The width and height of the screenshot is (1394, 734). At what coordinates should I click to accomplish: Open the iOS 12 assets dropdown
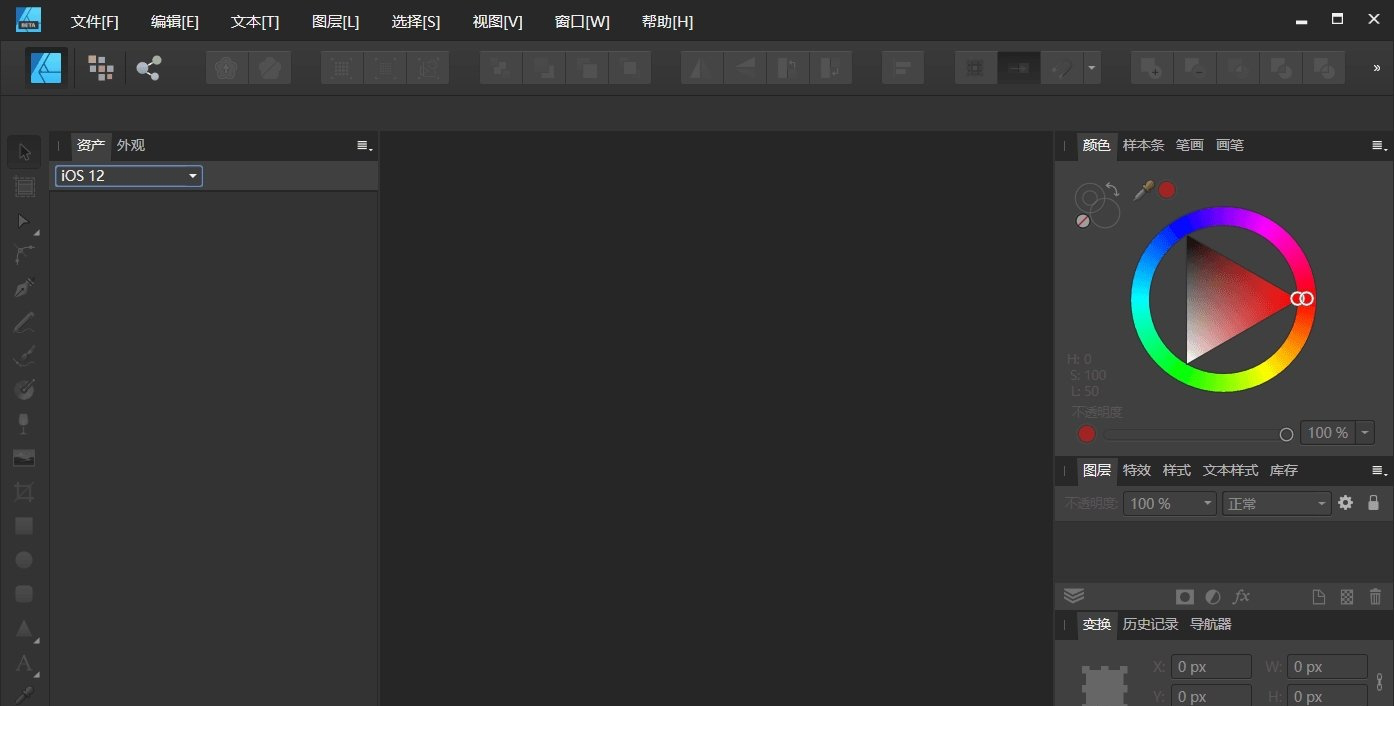pos(192,176)
